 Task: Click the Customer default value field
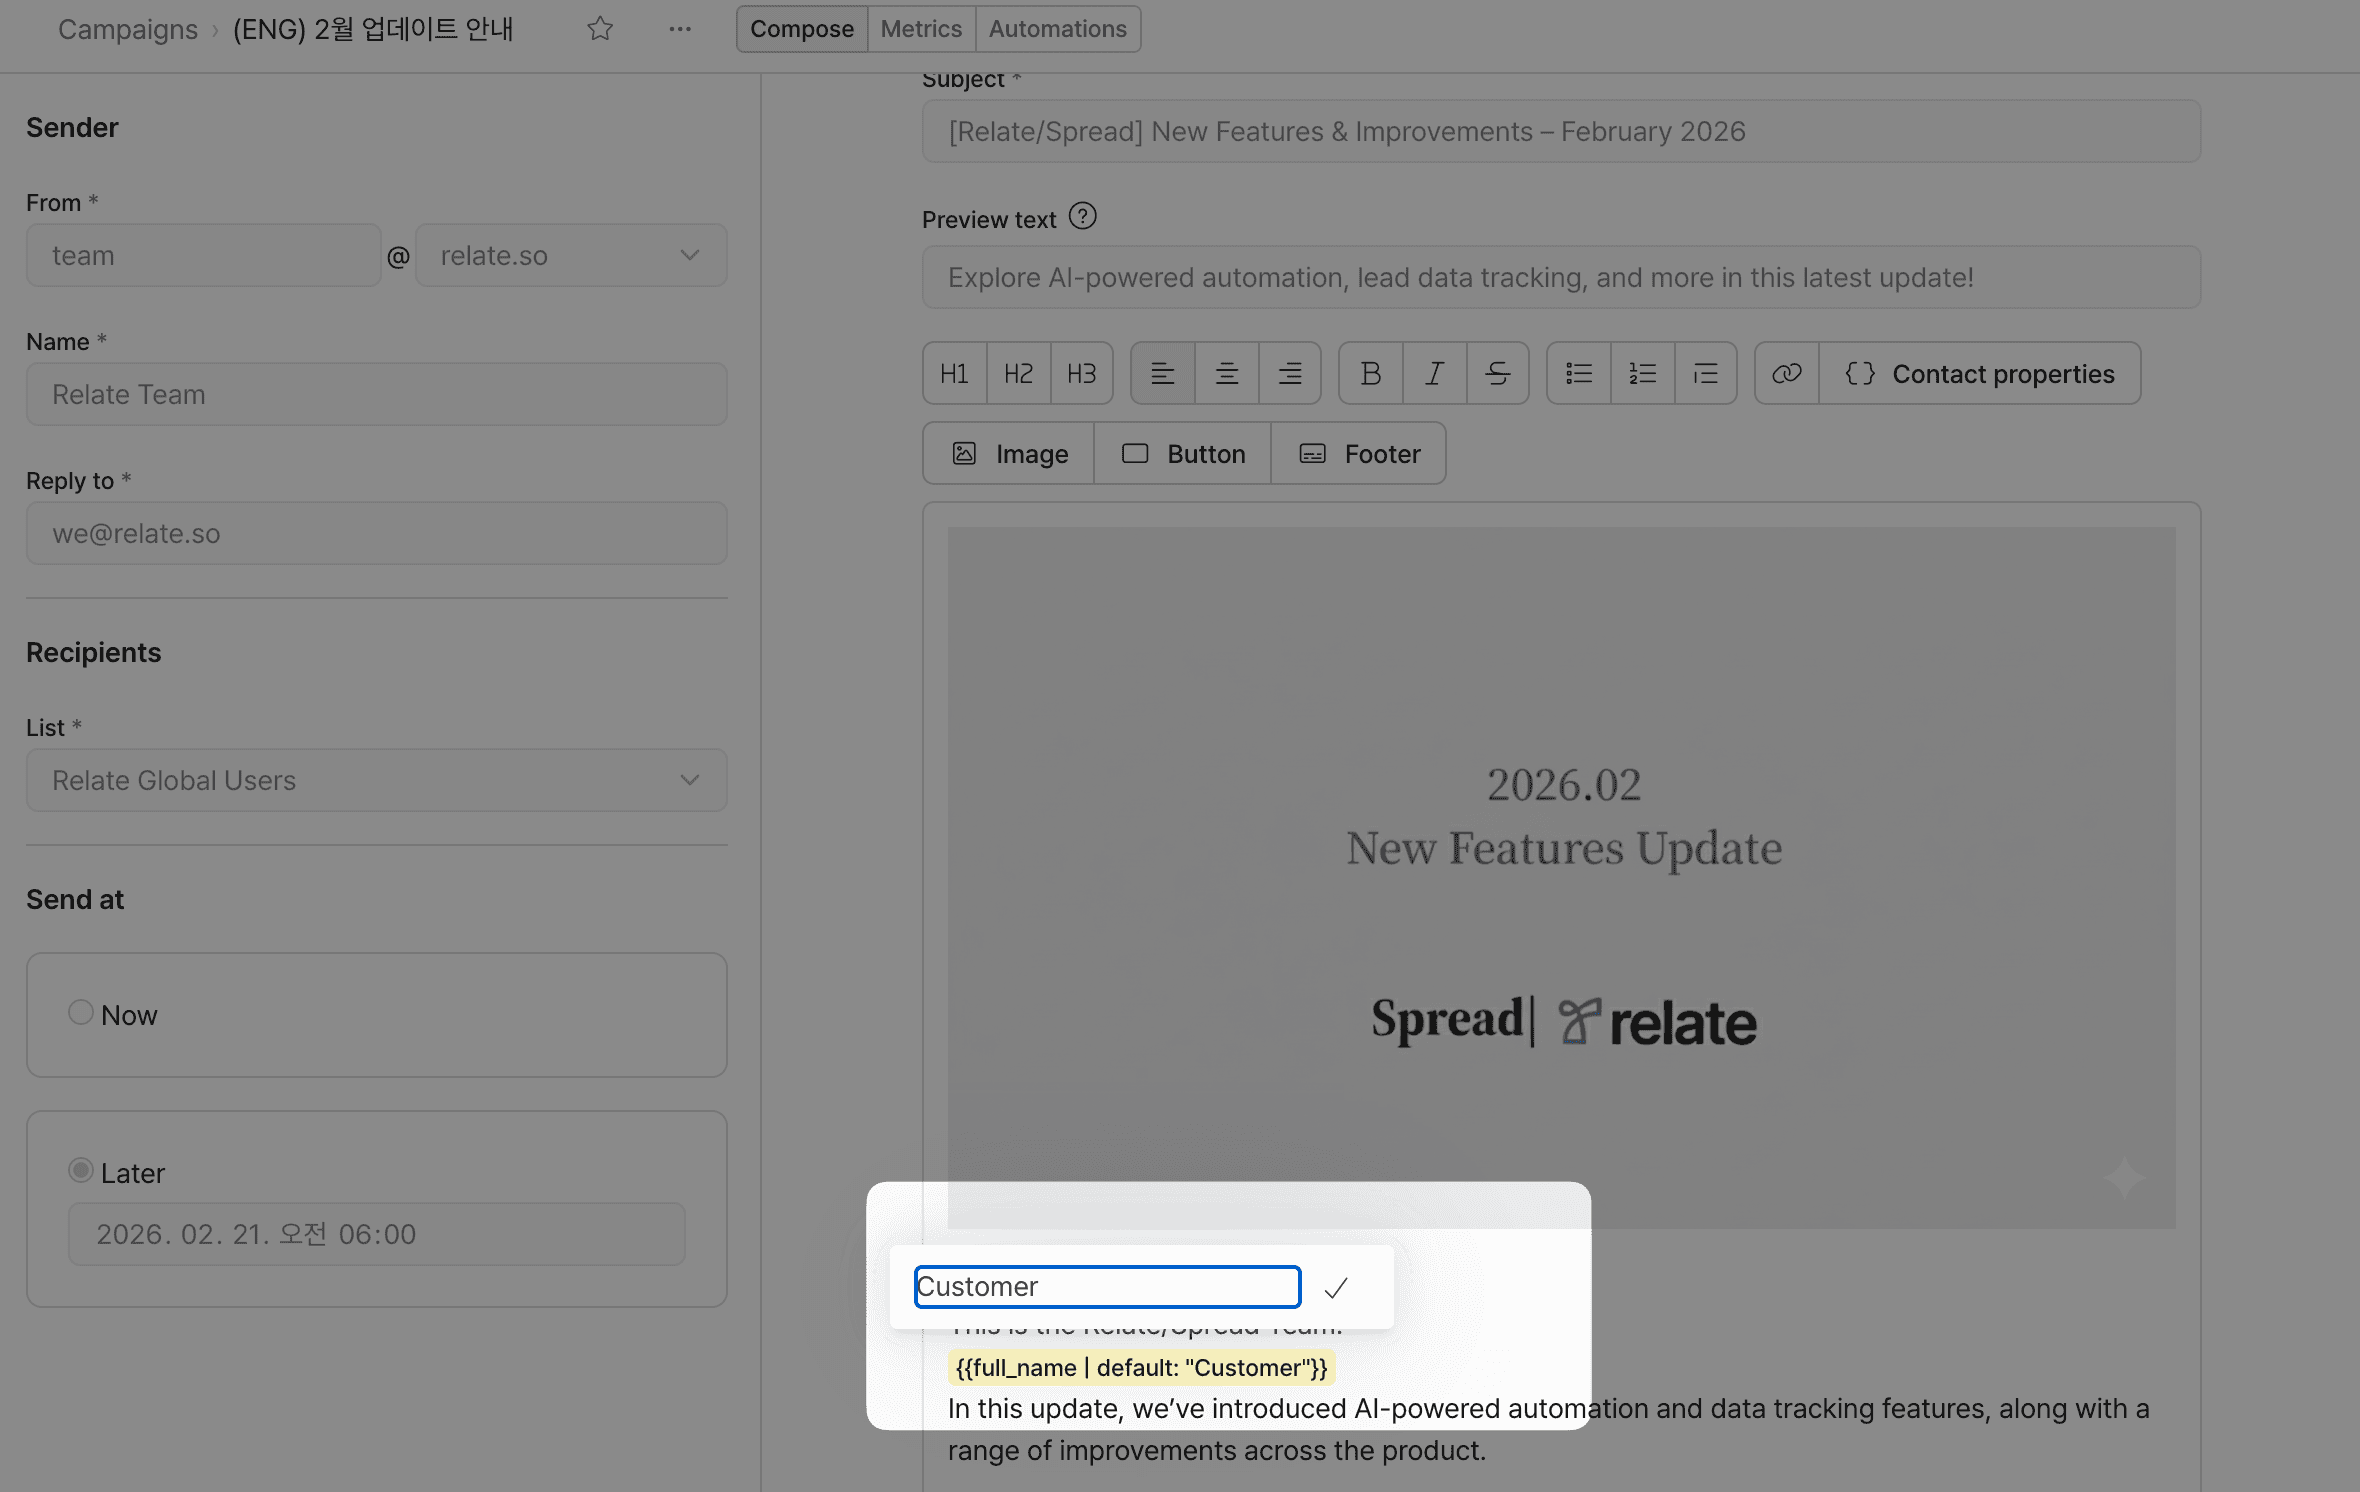(x=1107, y=1287)
